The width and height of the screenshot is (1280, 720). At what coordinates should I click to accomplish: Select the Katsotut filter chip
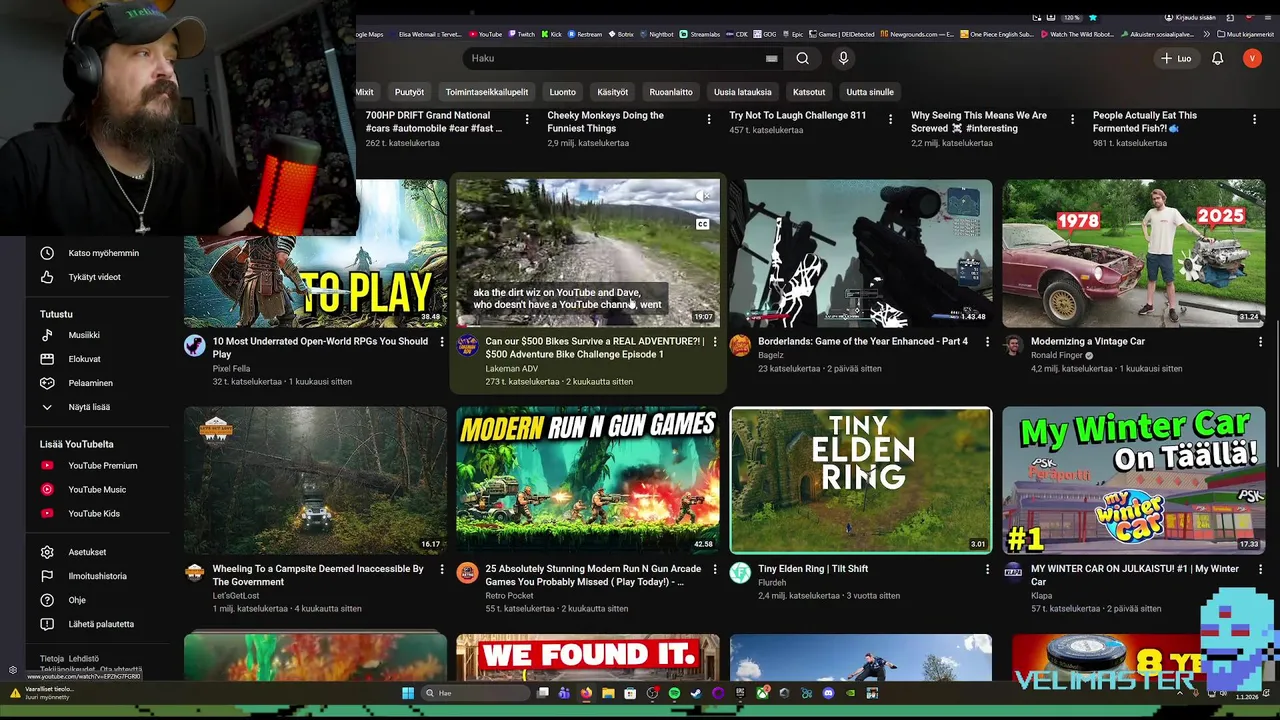[809, 92]
